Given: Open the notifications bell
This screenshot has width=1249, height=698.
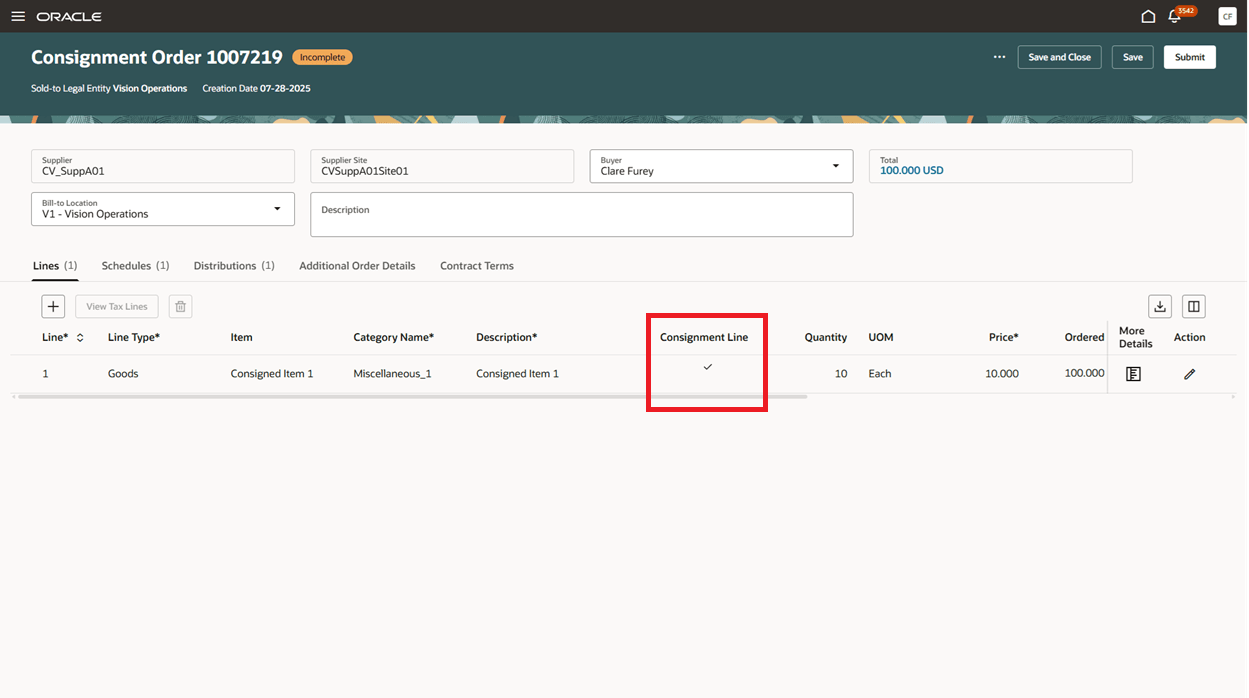Looking at the screenshot, I should click(x=1175, y=17).
